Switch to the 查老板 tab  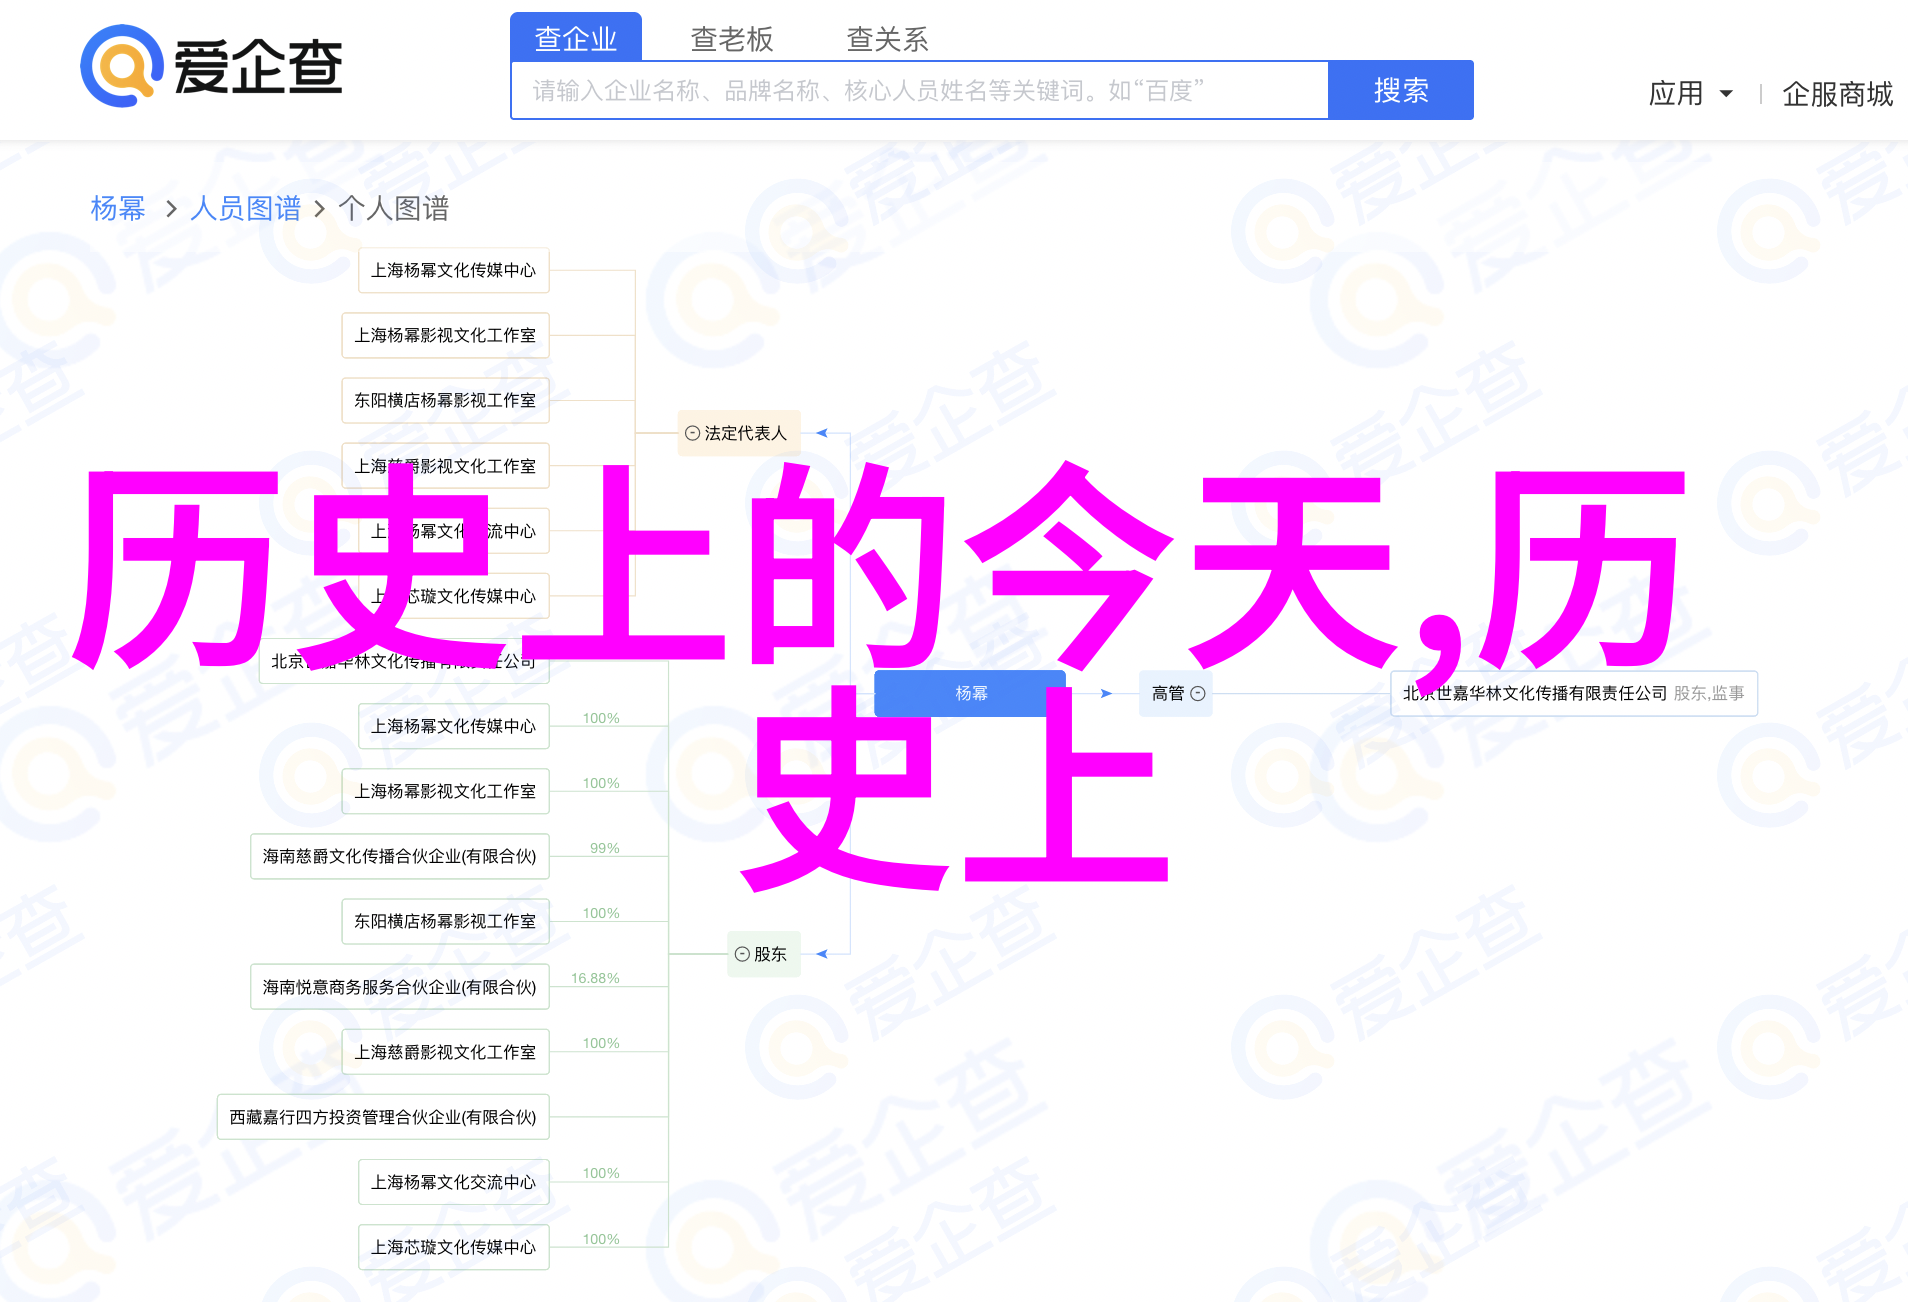tap(731, 38)
